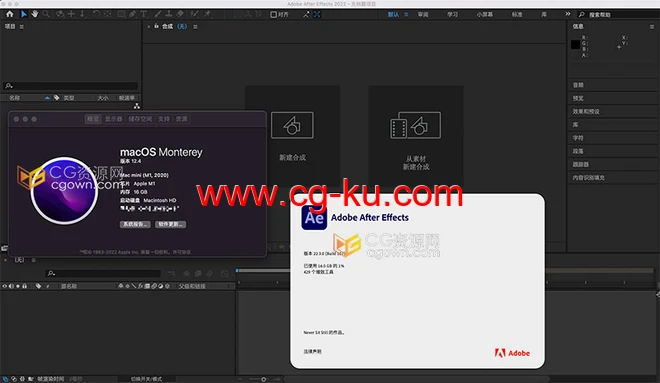Open the 字符 panel
This screenshot has width=660, height=383.
pyautogui.click(x=578, y=138)
